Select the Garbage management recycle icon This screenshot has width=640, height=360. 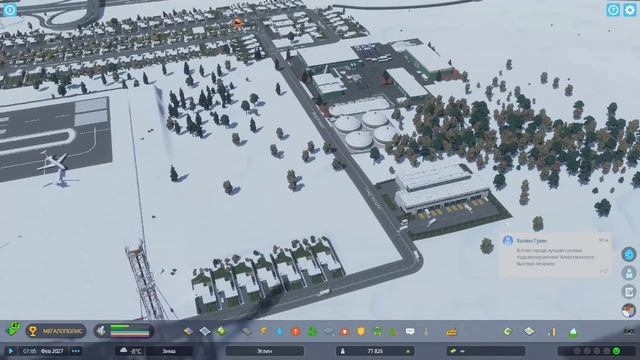coord(312,331)
